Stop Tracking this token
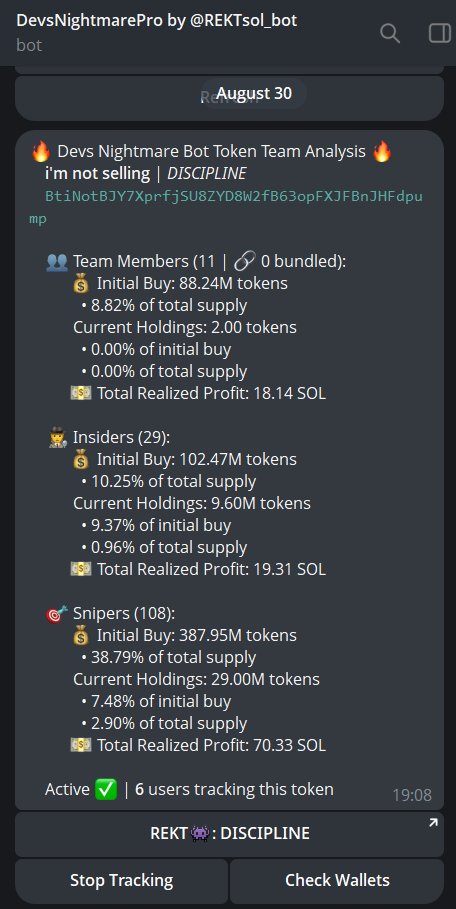 coord(121,881)
